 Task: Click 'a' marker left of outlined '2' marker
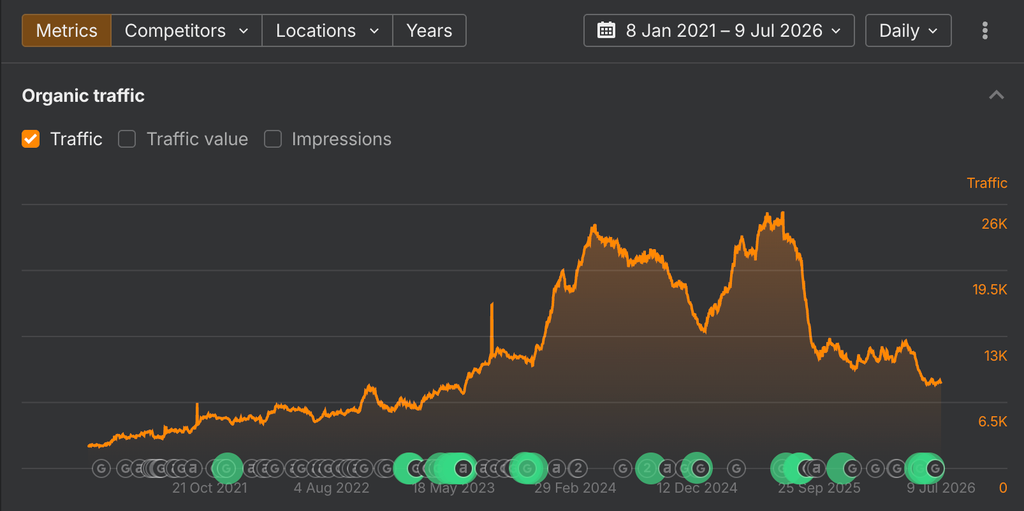(x=556, y=468)
